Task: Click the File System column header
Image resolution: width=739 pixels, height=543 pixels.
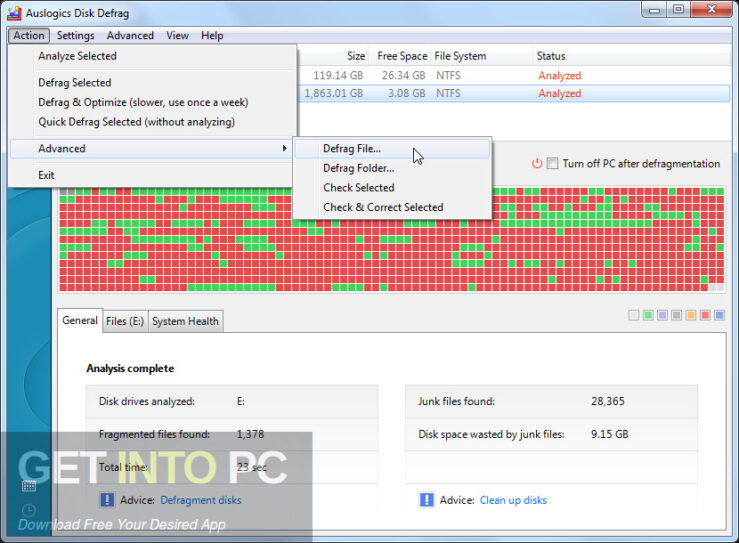Action: tap(460, 56)
